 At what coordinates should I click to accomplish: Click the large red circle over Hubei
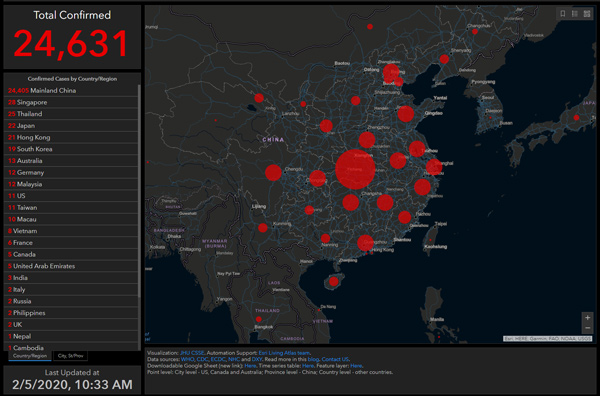(x=355, y=169)
